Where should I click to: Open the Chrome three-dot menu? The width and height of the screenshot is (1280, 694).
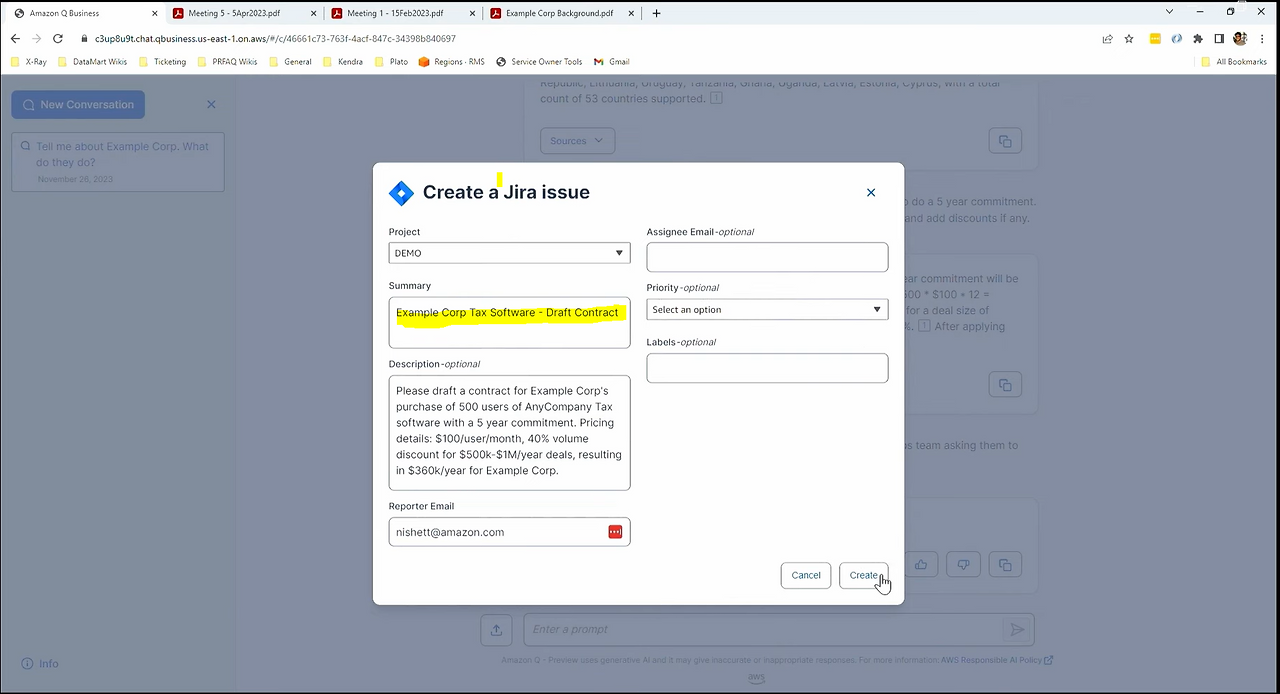(1261, 38)
